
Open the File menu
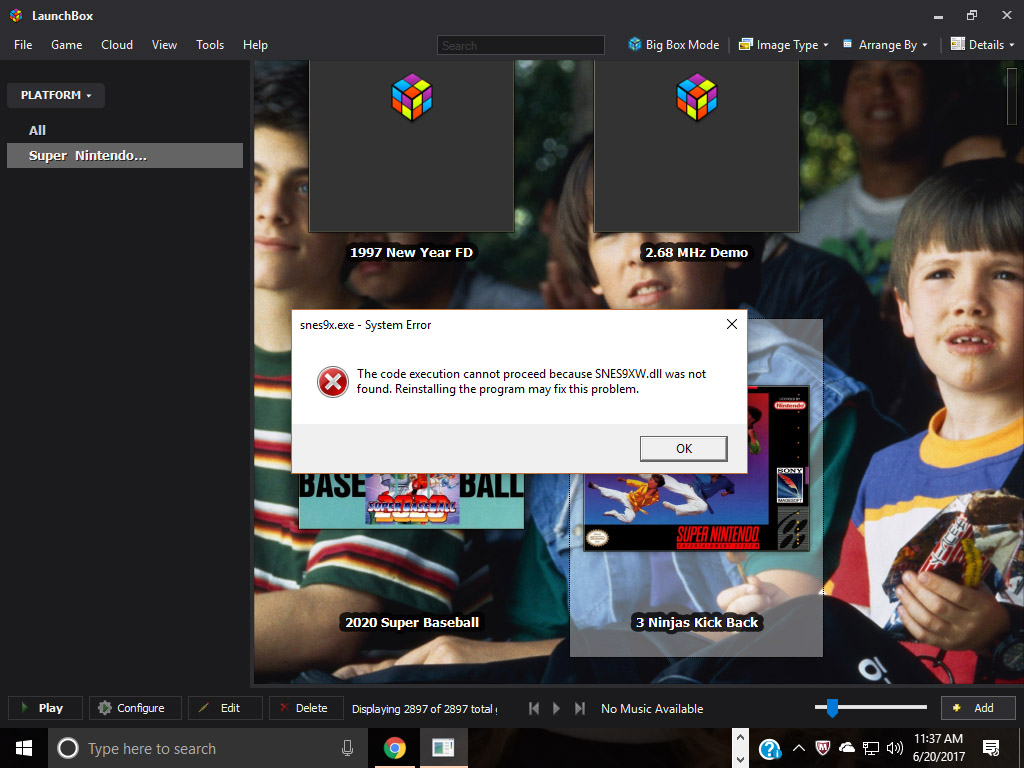pyautogui.click(x=23, y=44)
